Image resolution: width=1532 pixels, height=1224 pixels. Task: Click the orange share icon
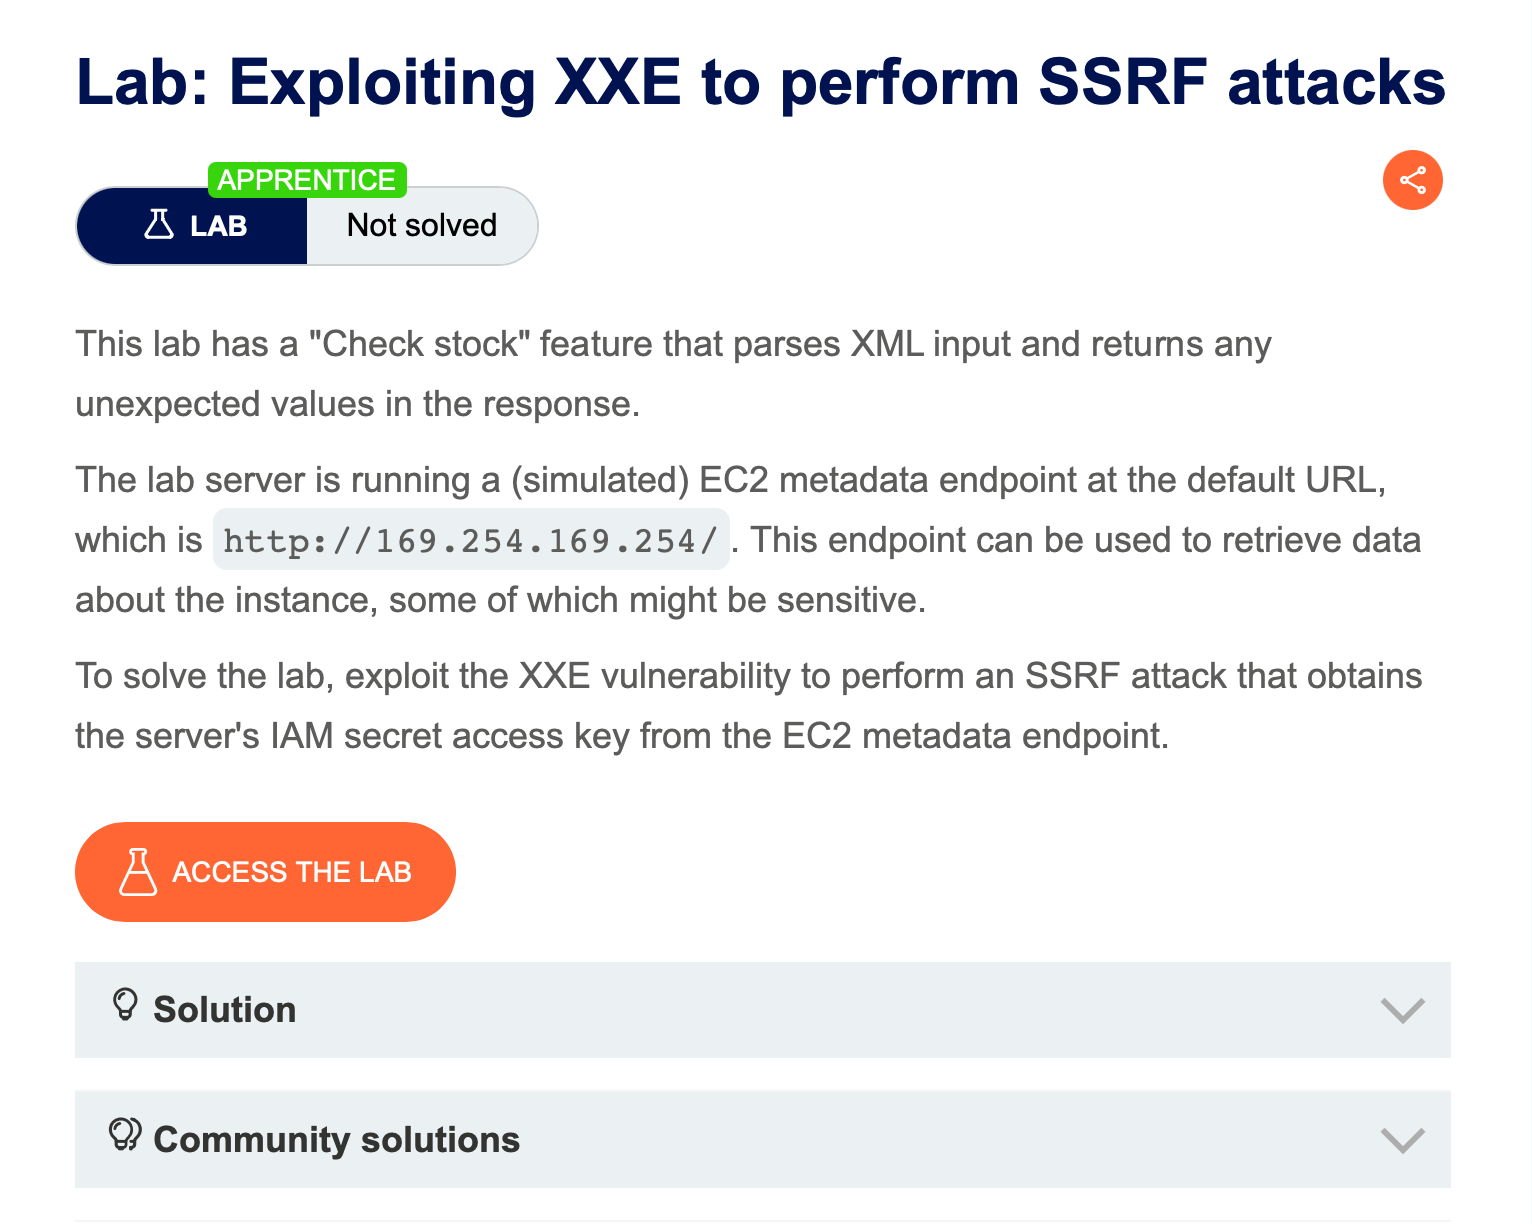[1412, 180]
